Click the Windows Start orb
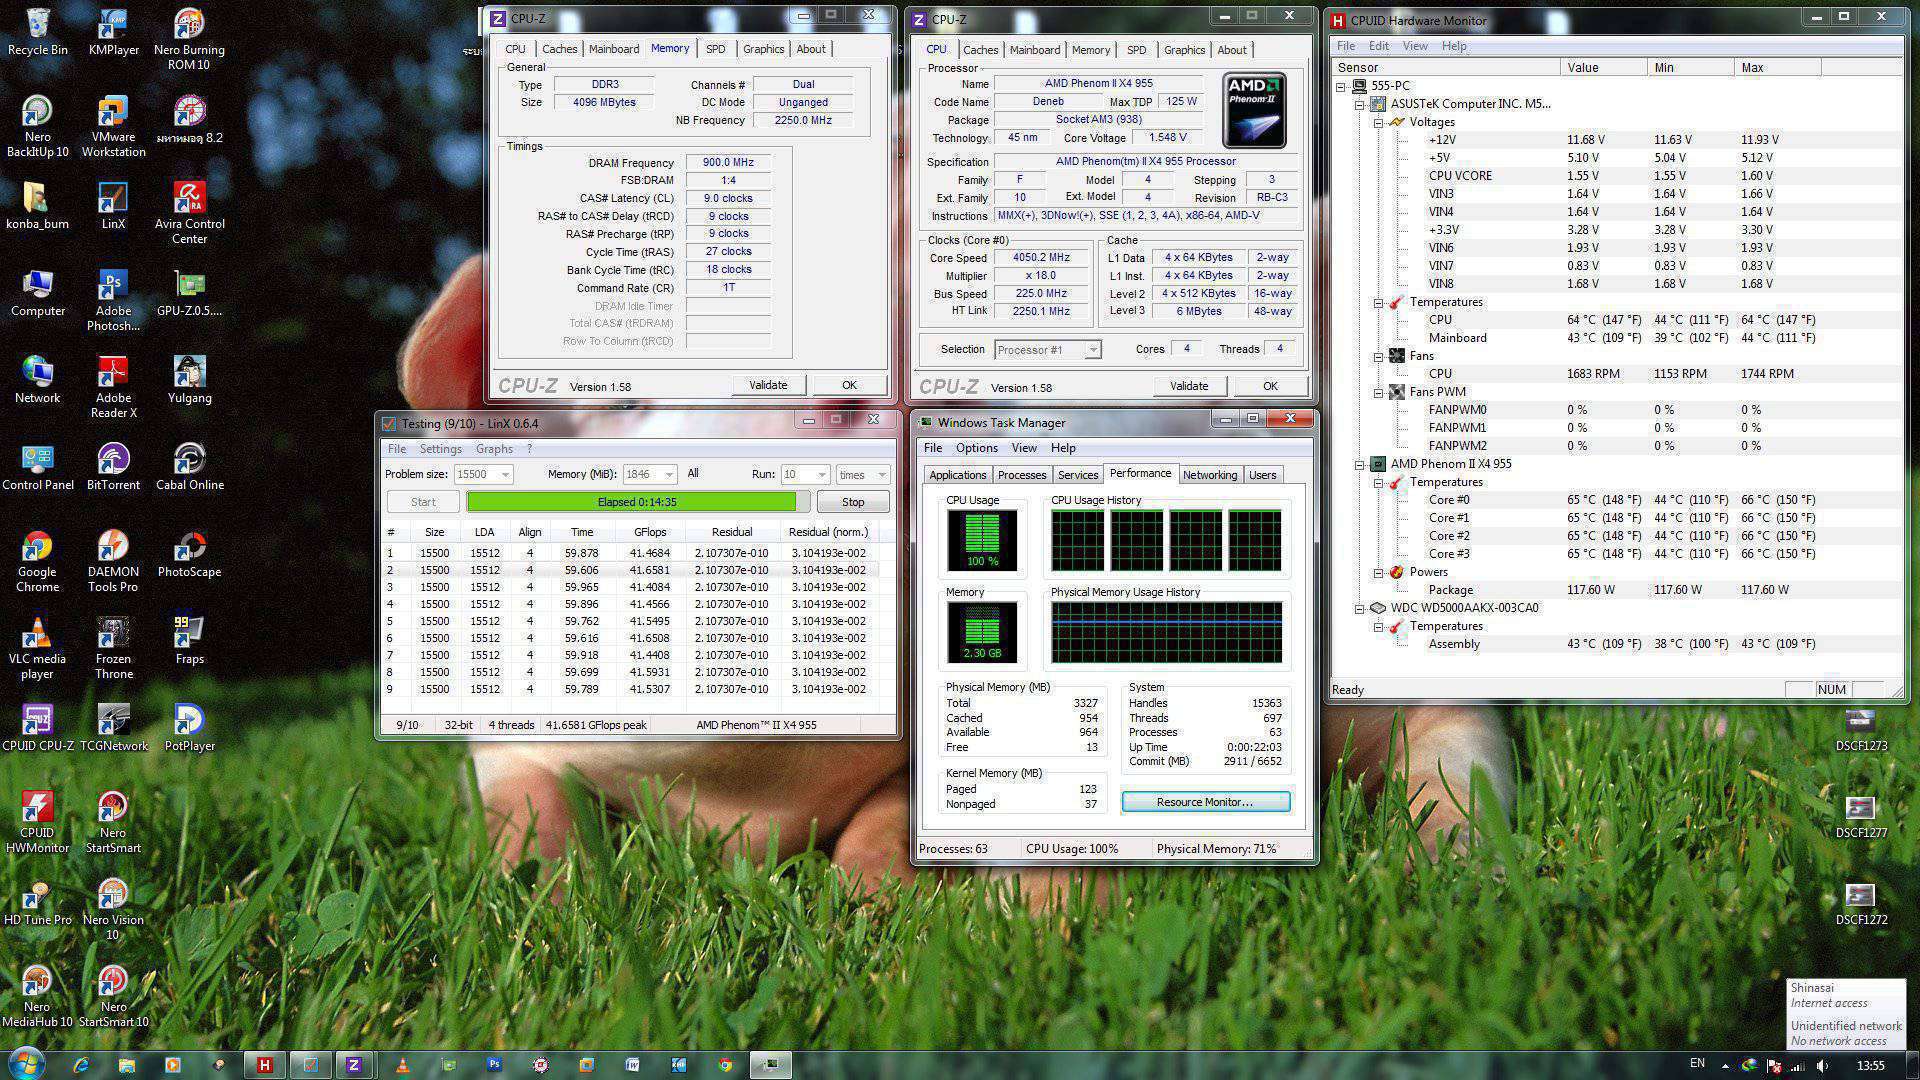 tap(25, 1064)
